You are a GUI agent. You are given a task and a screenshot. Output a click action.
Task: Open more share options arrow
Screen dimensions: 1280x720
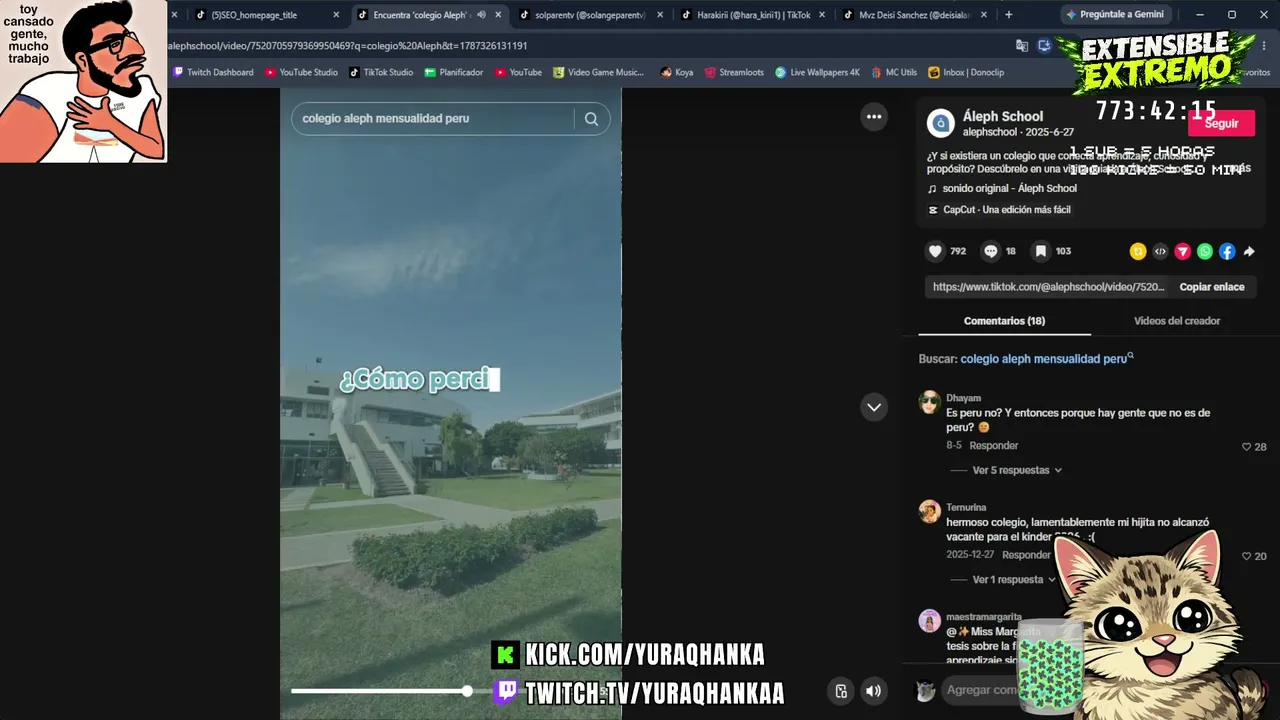[x=1249, y=252]
